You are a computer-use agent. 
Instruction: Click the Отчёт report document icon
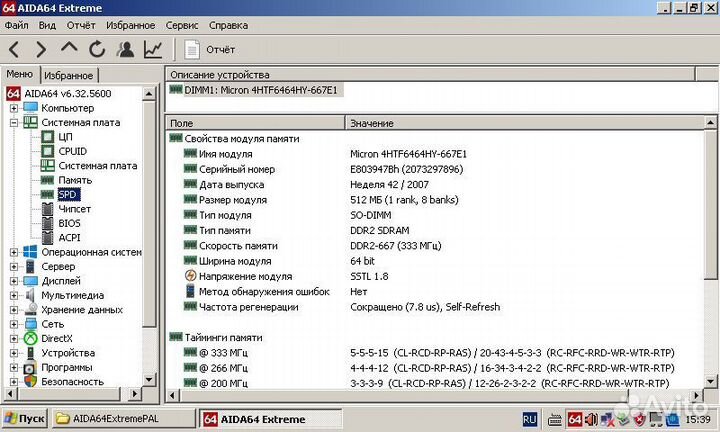[x=192, y=50]
